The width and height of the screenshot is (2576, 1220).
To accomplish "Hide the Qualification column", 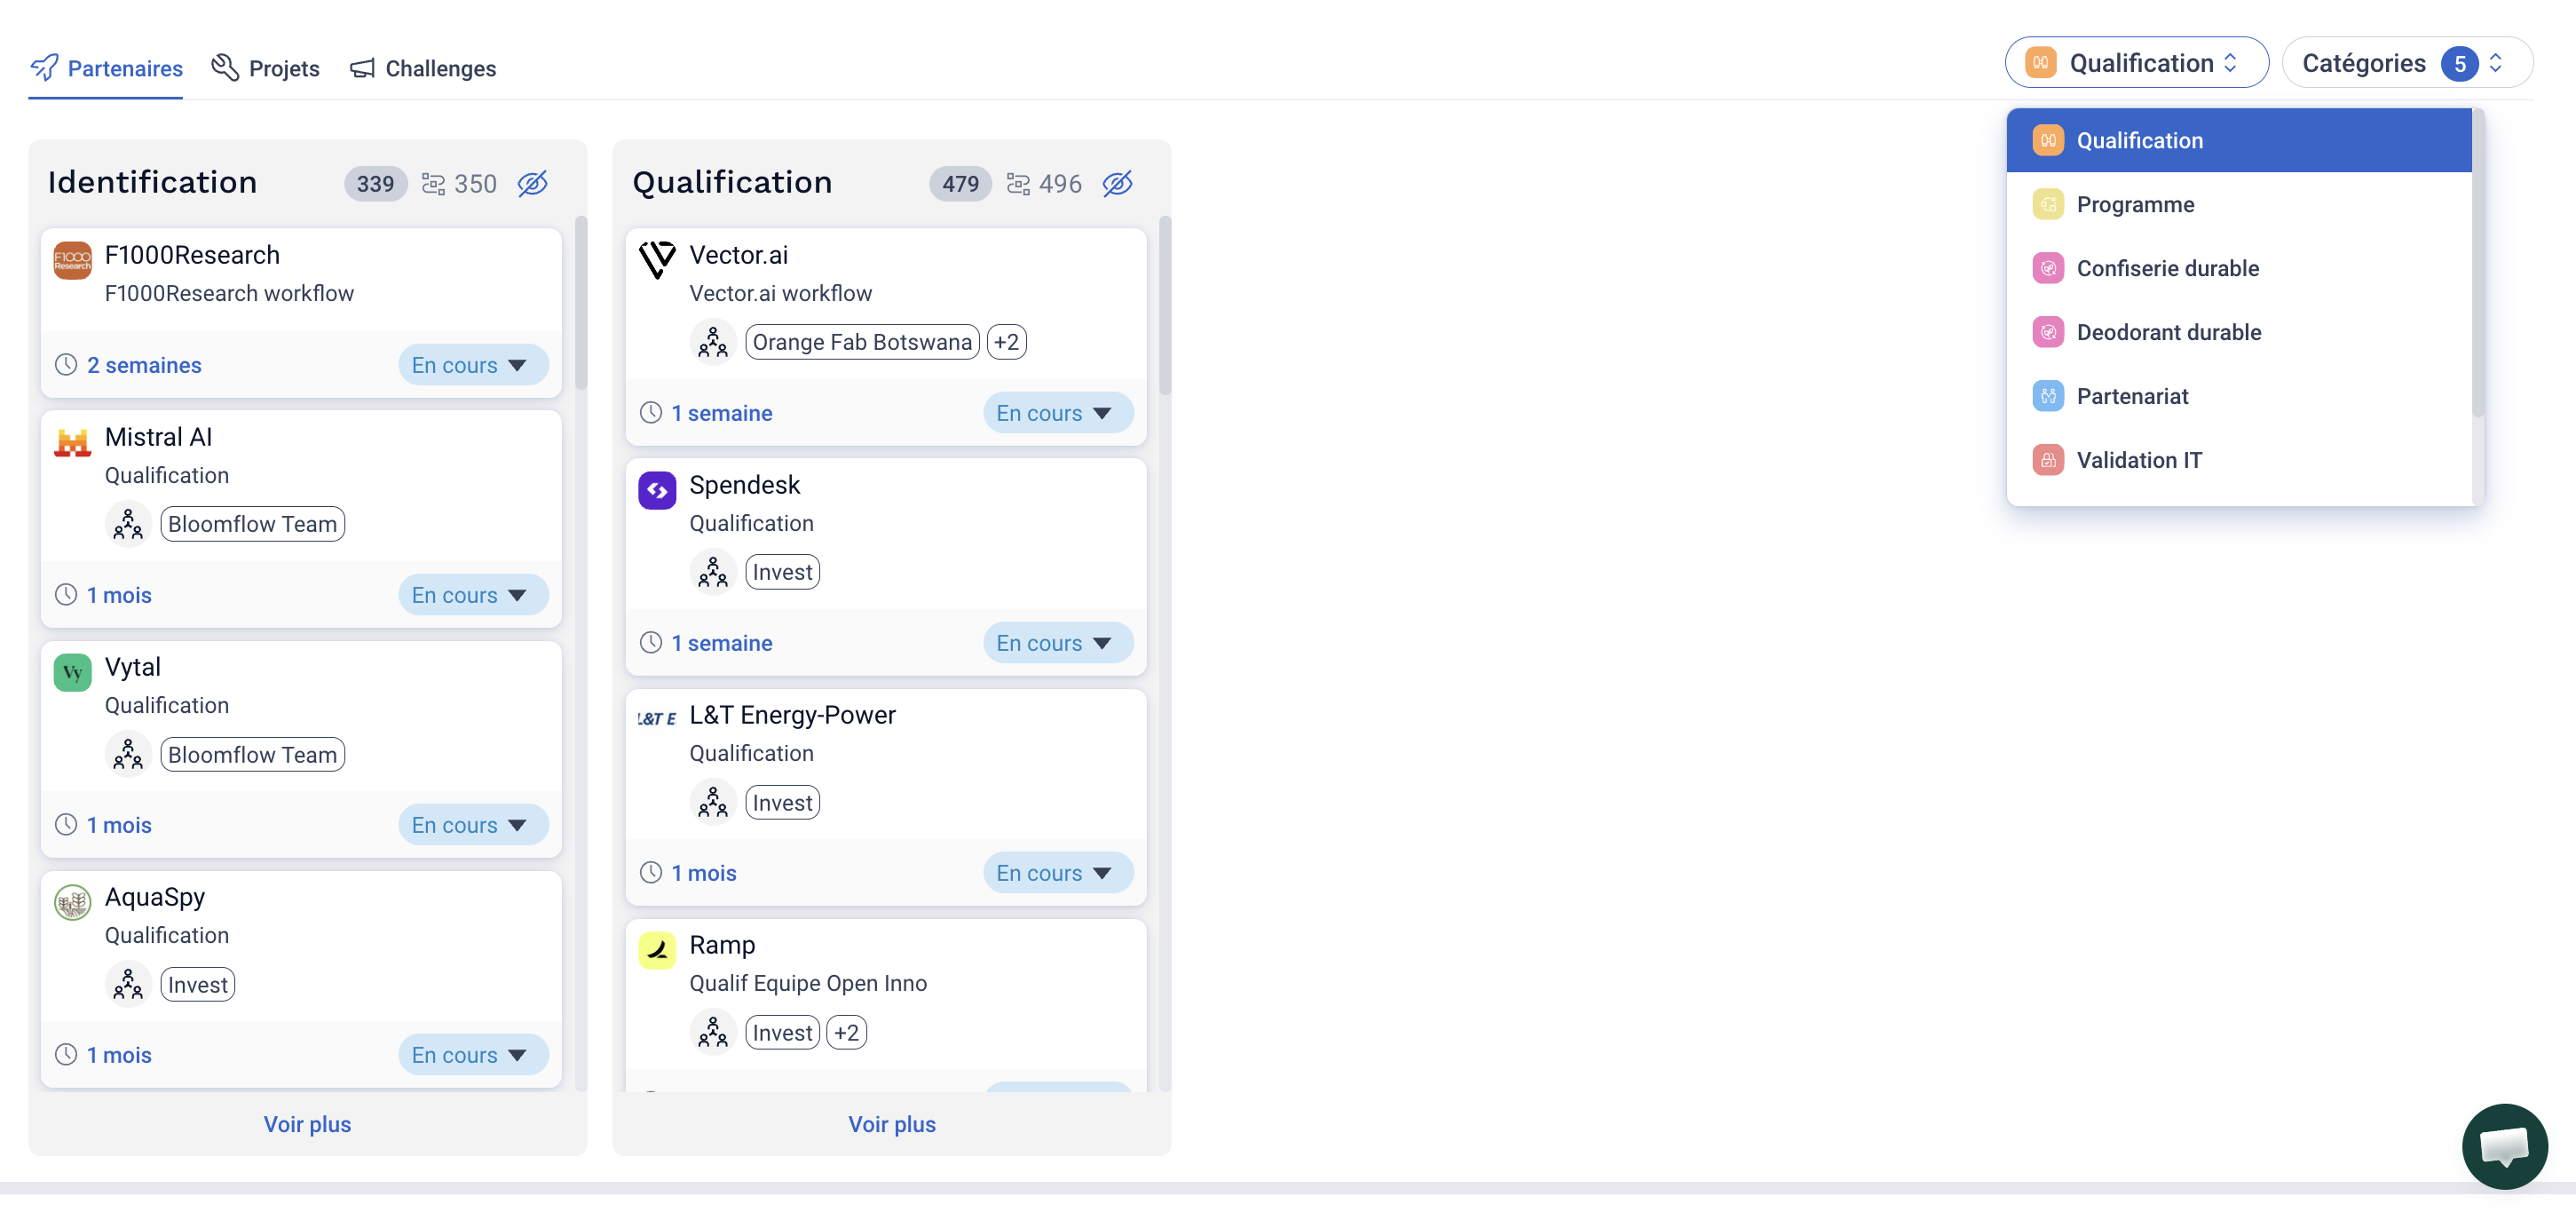I will pyautogui.click(x=1118, y=184).
